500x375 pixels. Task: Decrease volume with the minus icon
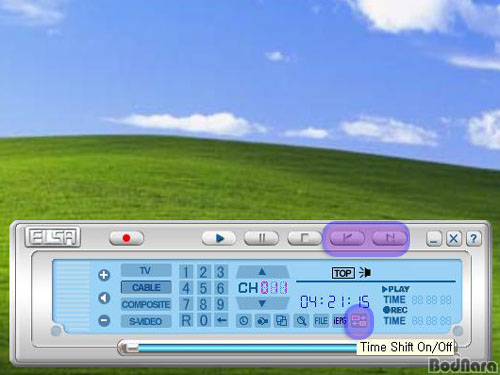tap(104, 320)
